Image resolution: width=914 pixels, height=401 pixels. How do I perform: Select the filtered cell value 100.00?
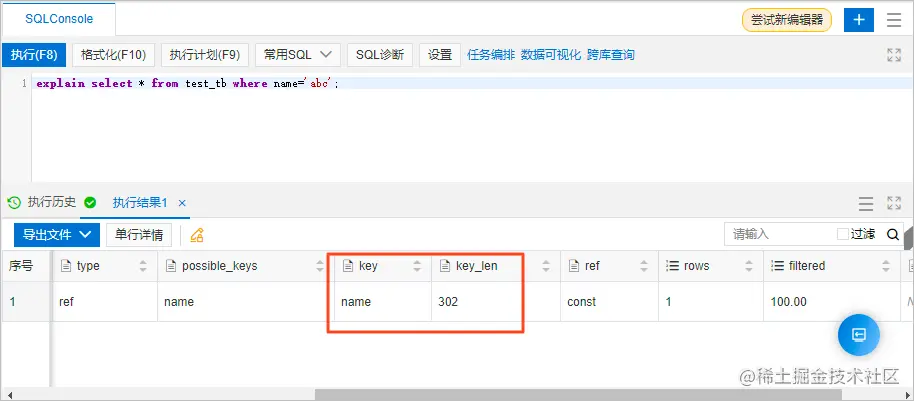point(832,302)
